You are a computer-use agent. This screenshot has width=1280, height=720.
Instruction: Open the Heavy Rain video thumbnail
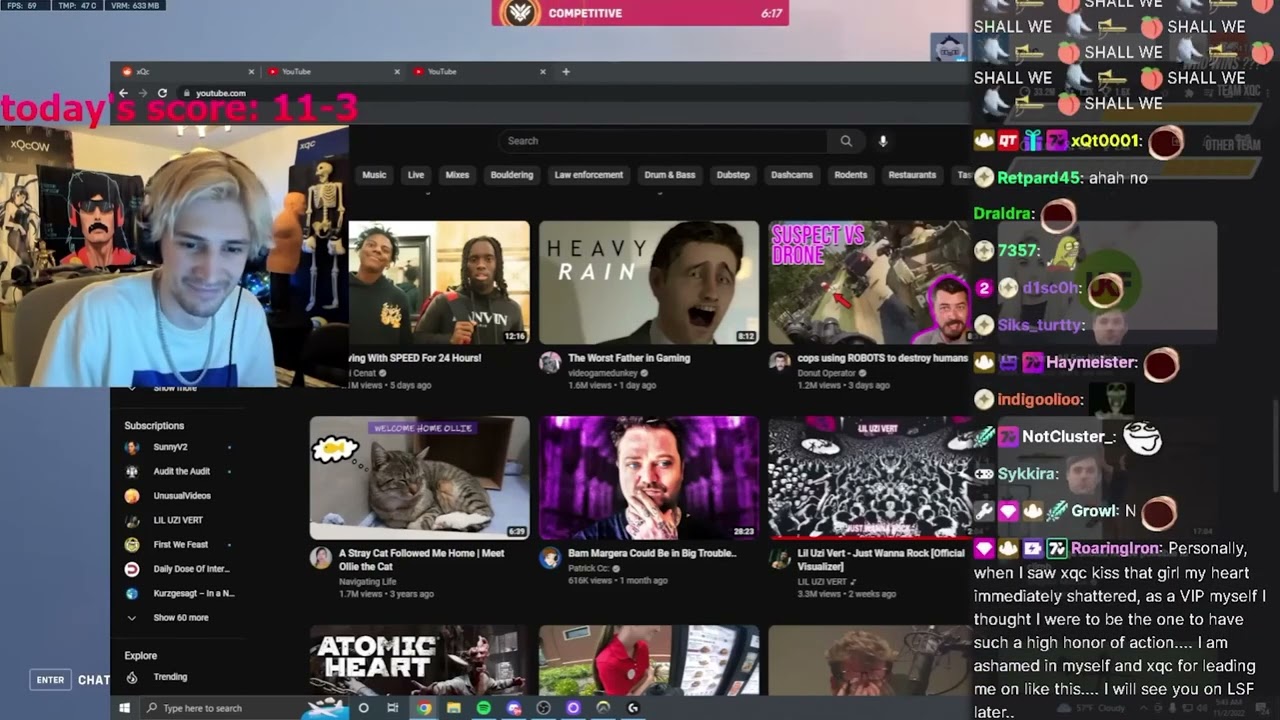649,282
